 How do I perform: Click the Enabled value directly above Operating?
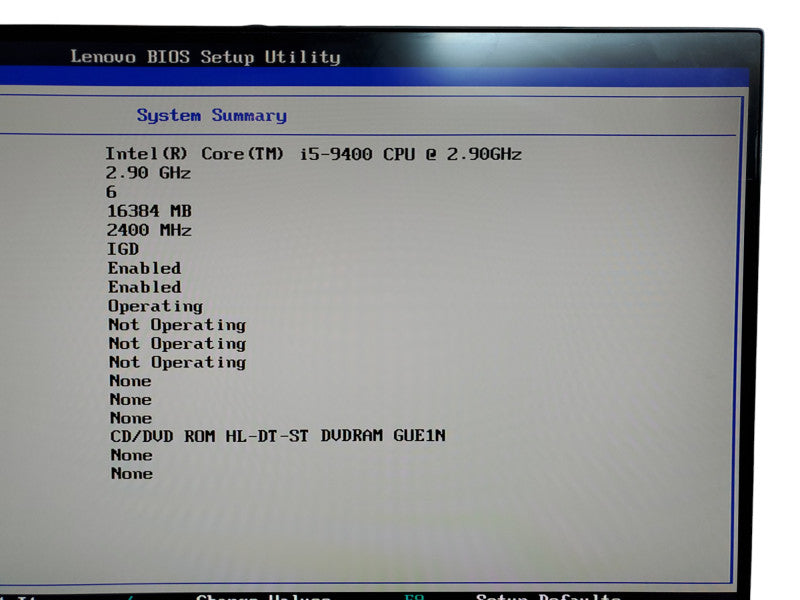coord(144,287)
